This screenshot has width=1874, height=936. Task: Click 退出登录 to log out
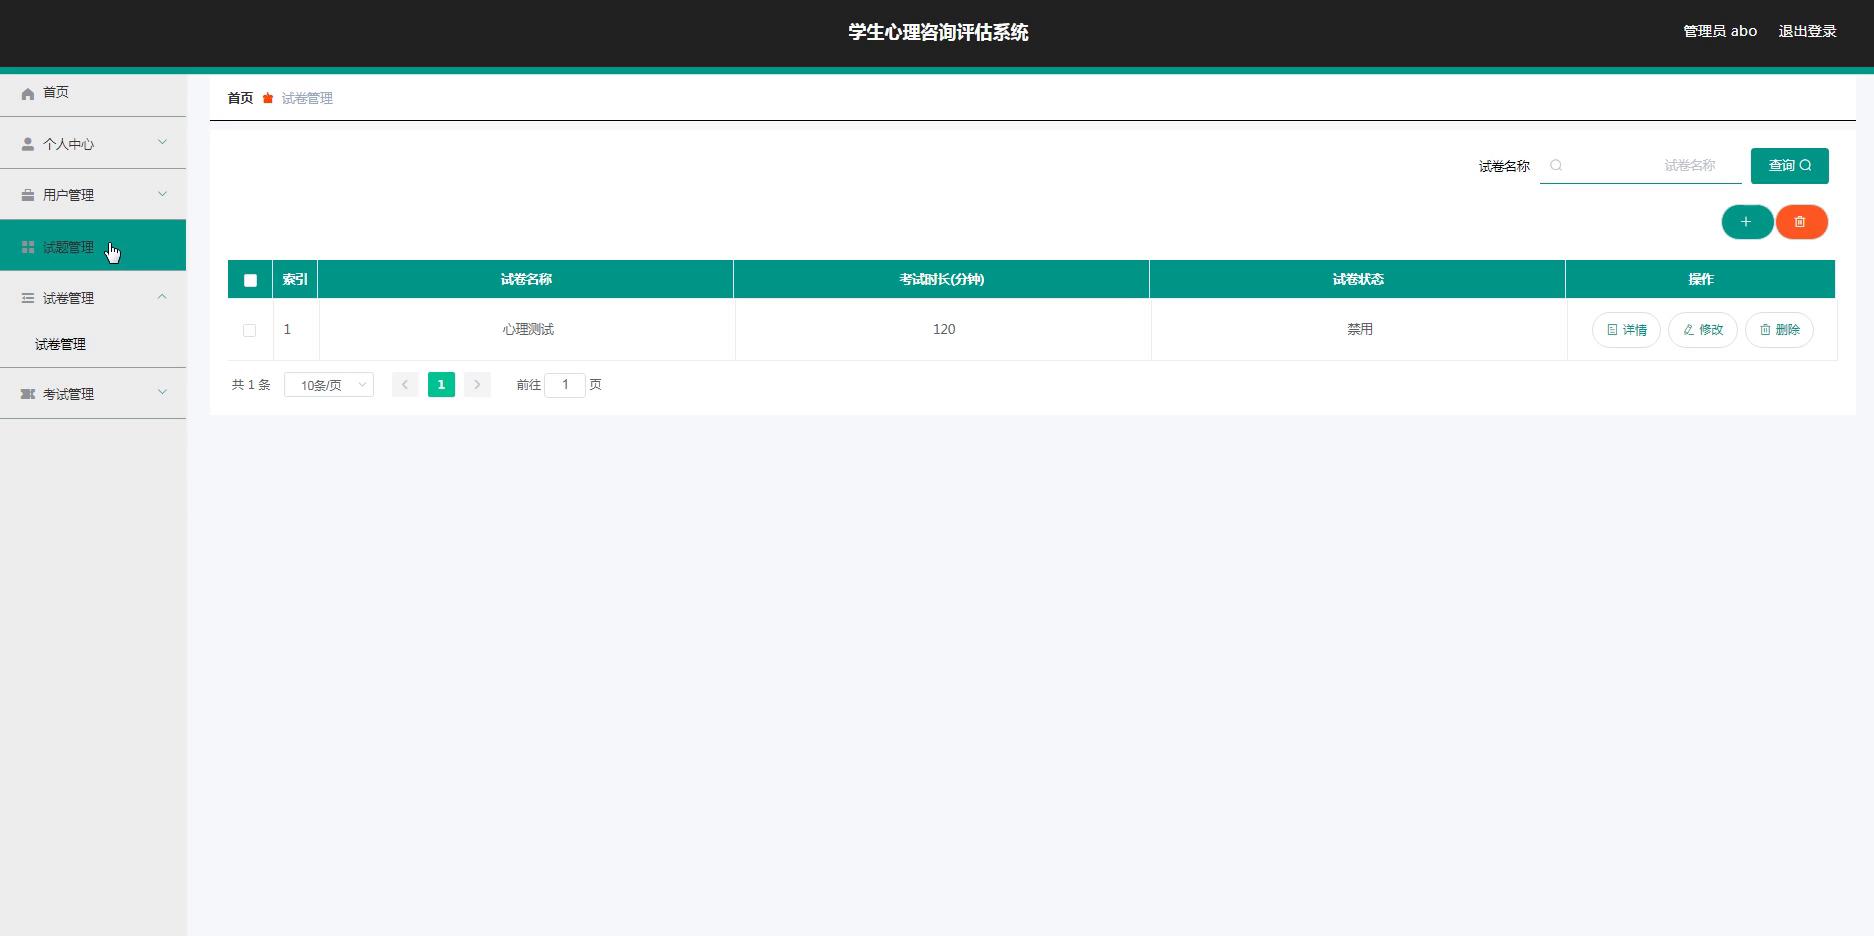[x=1806, y=31]
